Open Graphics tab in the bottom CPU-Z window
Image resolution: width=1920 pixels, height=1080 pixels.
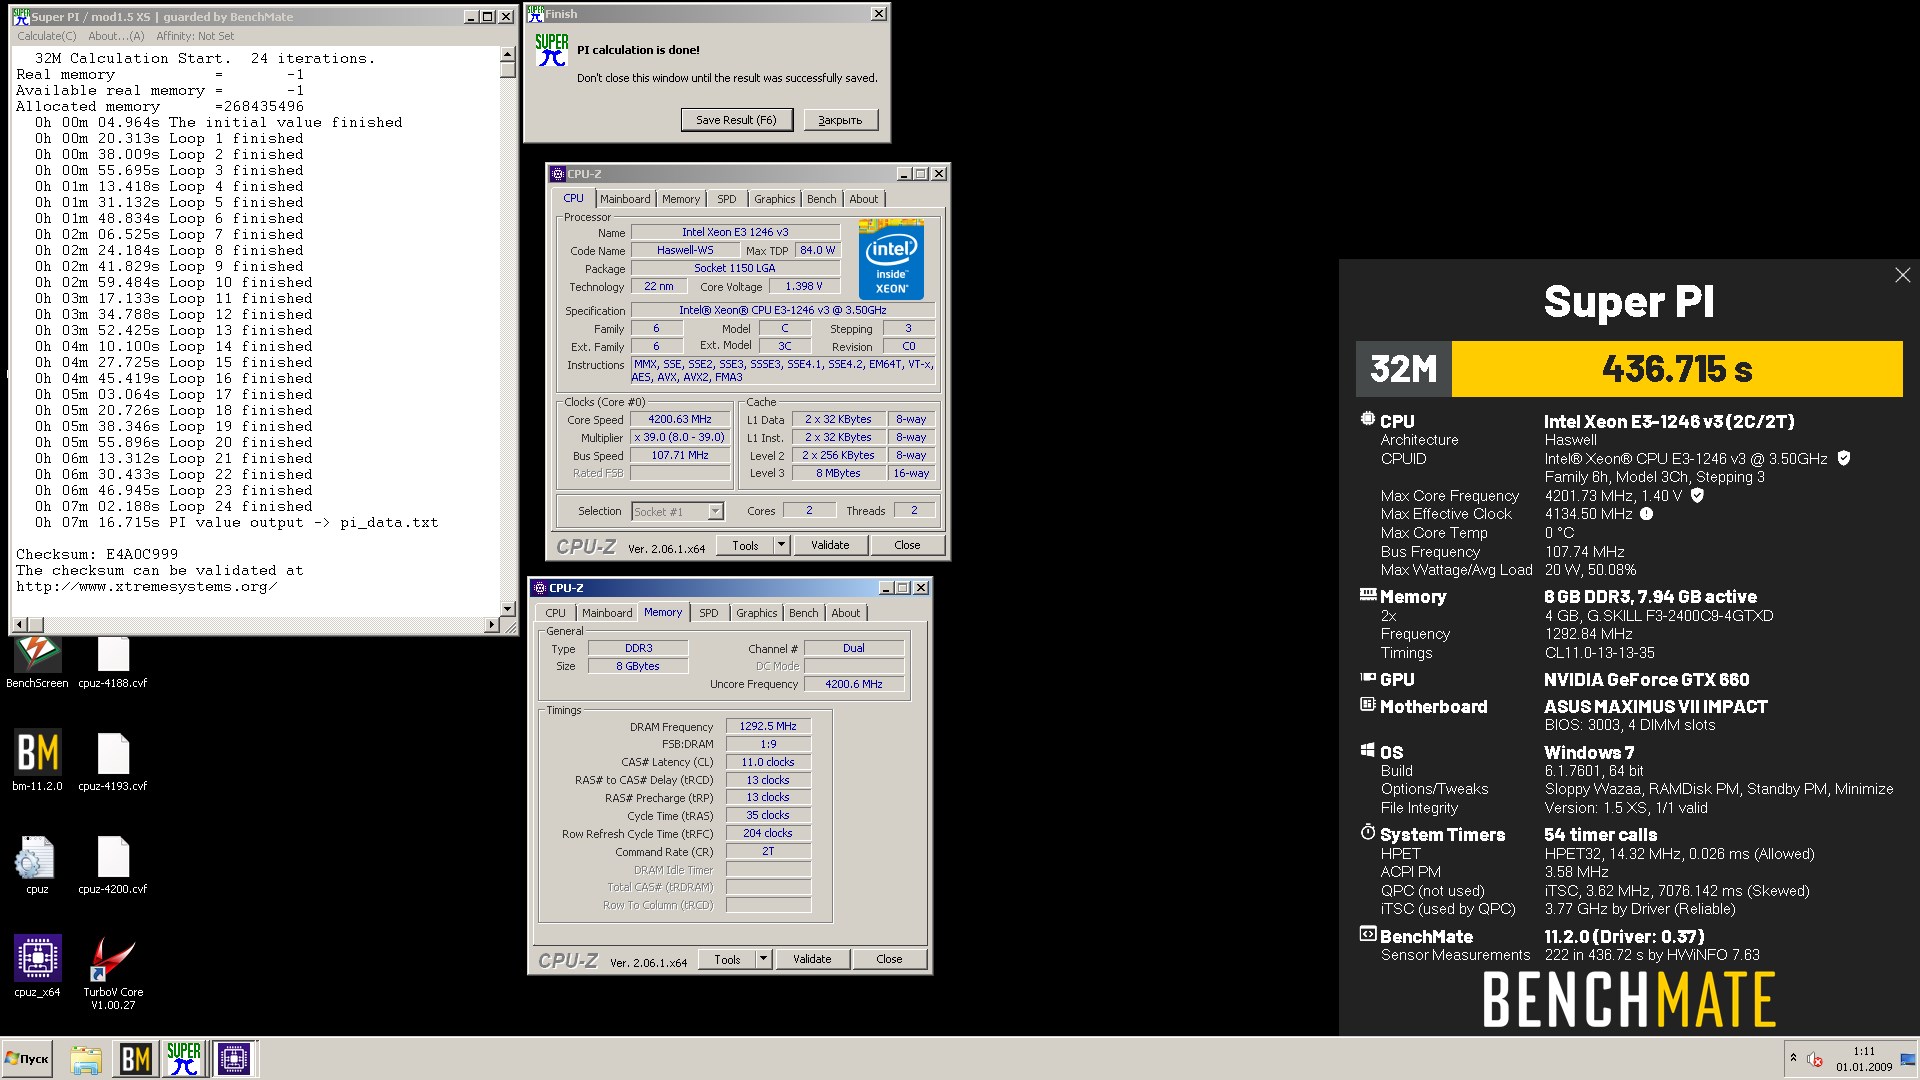tap(757, 613)
